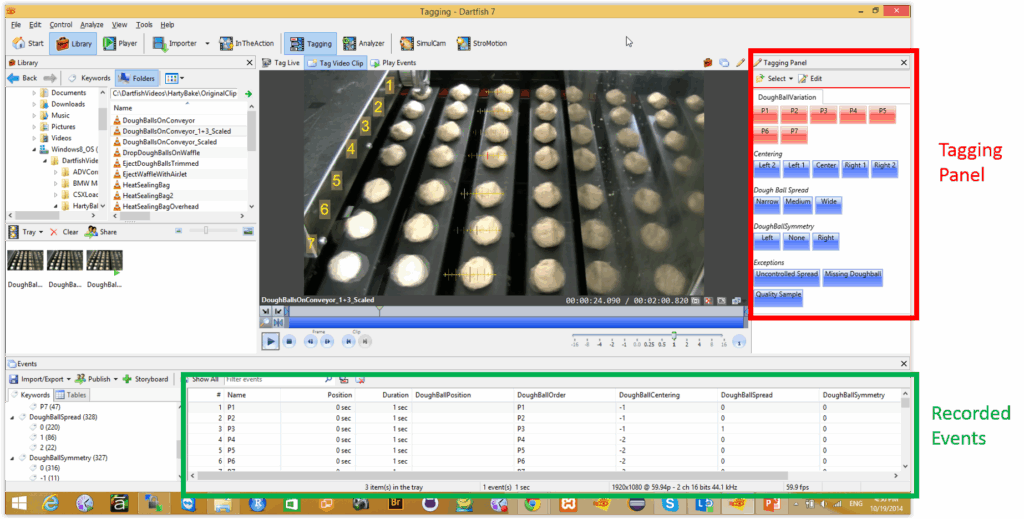This screenshot has width=1024, height=519.
Task: Open the Player module
Action: point(120,43)
